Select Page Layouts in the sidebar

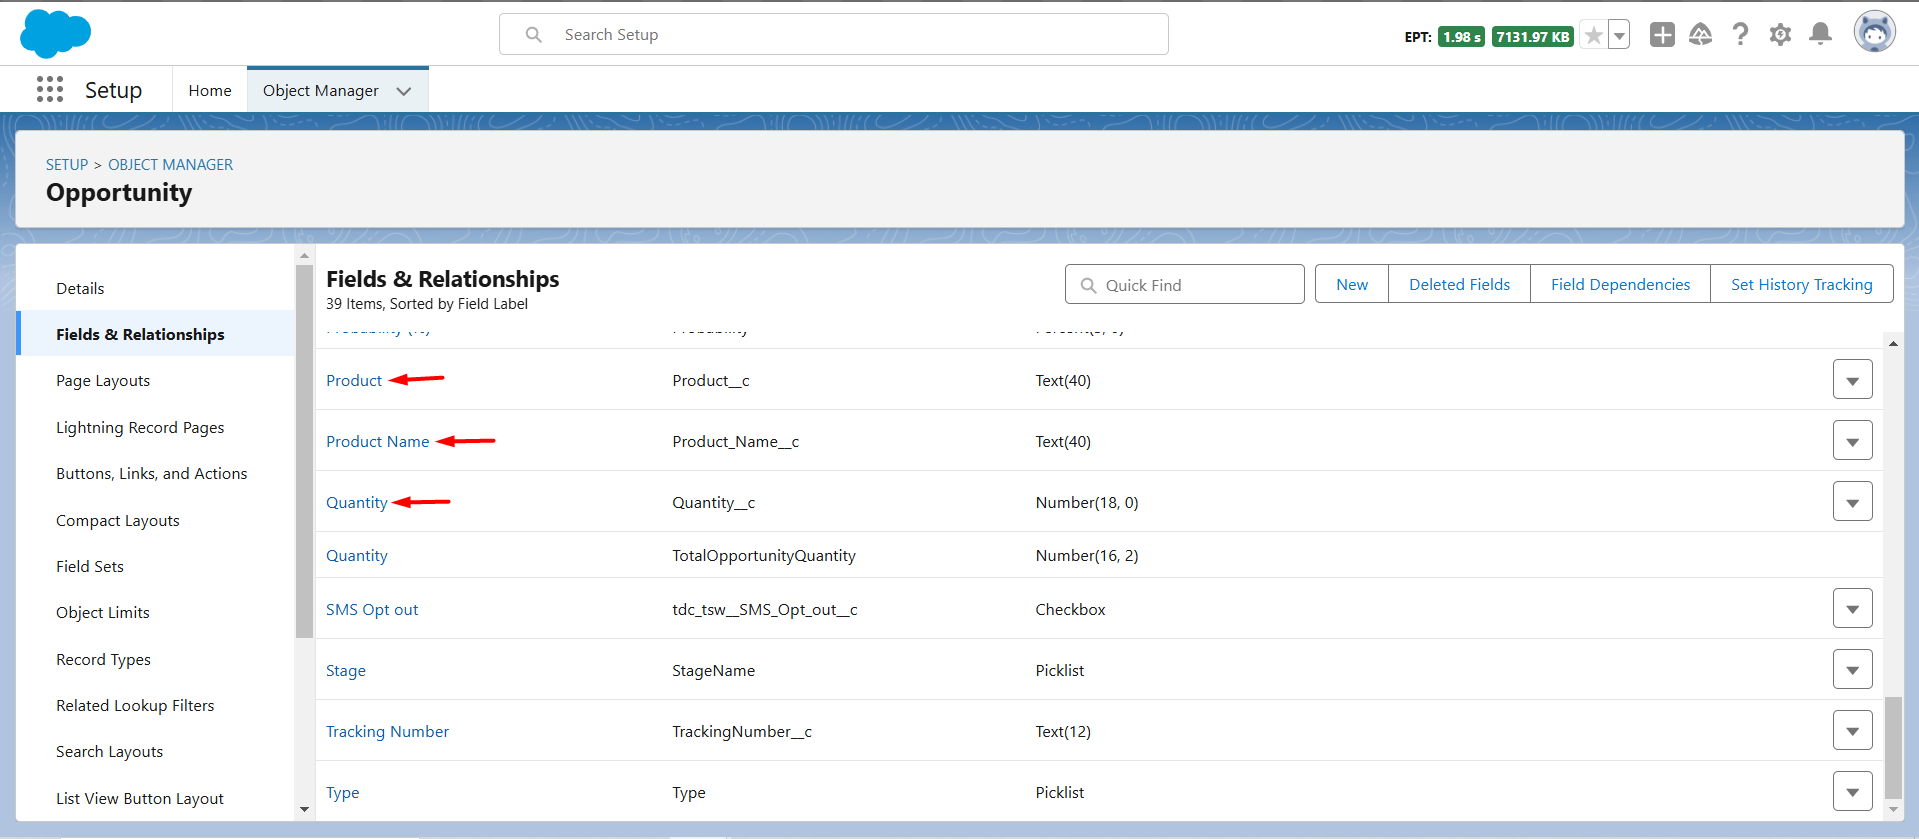point(103,381)
